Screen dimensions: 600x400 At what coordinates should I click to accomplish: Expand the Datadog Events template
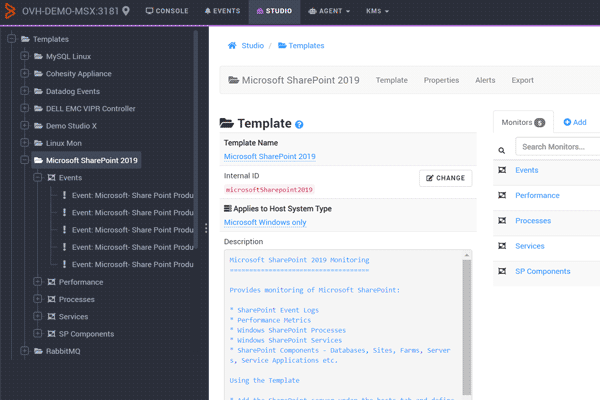[x=24, y=91]
